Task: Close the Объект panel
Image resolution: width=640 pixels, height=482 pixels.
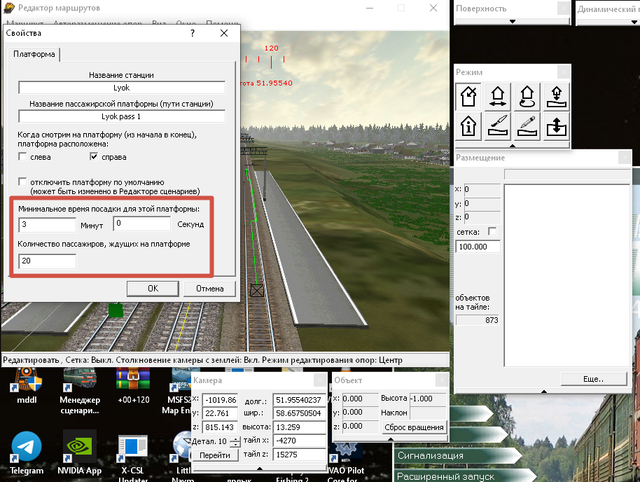Action: [442, 380]
